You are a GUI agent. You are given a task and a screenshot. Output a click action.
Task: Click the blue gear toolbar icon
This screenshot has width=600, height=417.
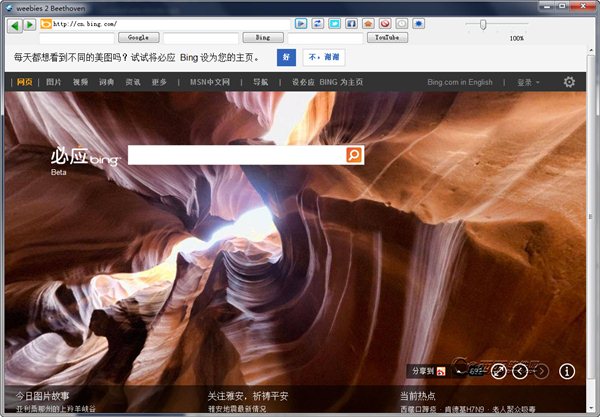pos(419,24)
